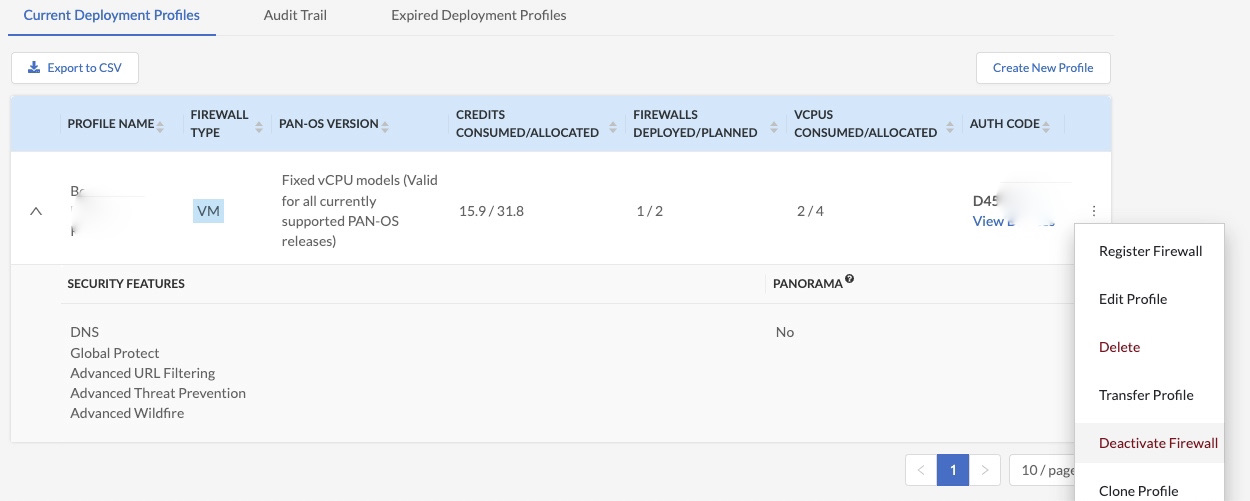Screen dimensions: 1250x501
Task: Go to page 1 in pagination
Action: pos(953,470)
